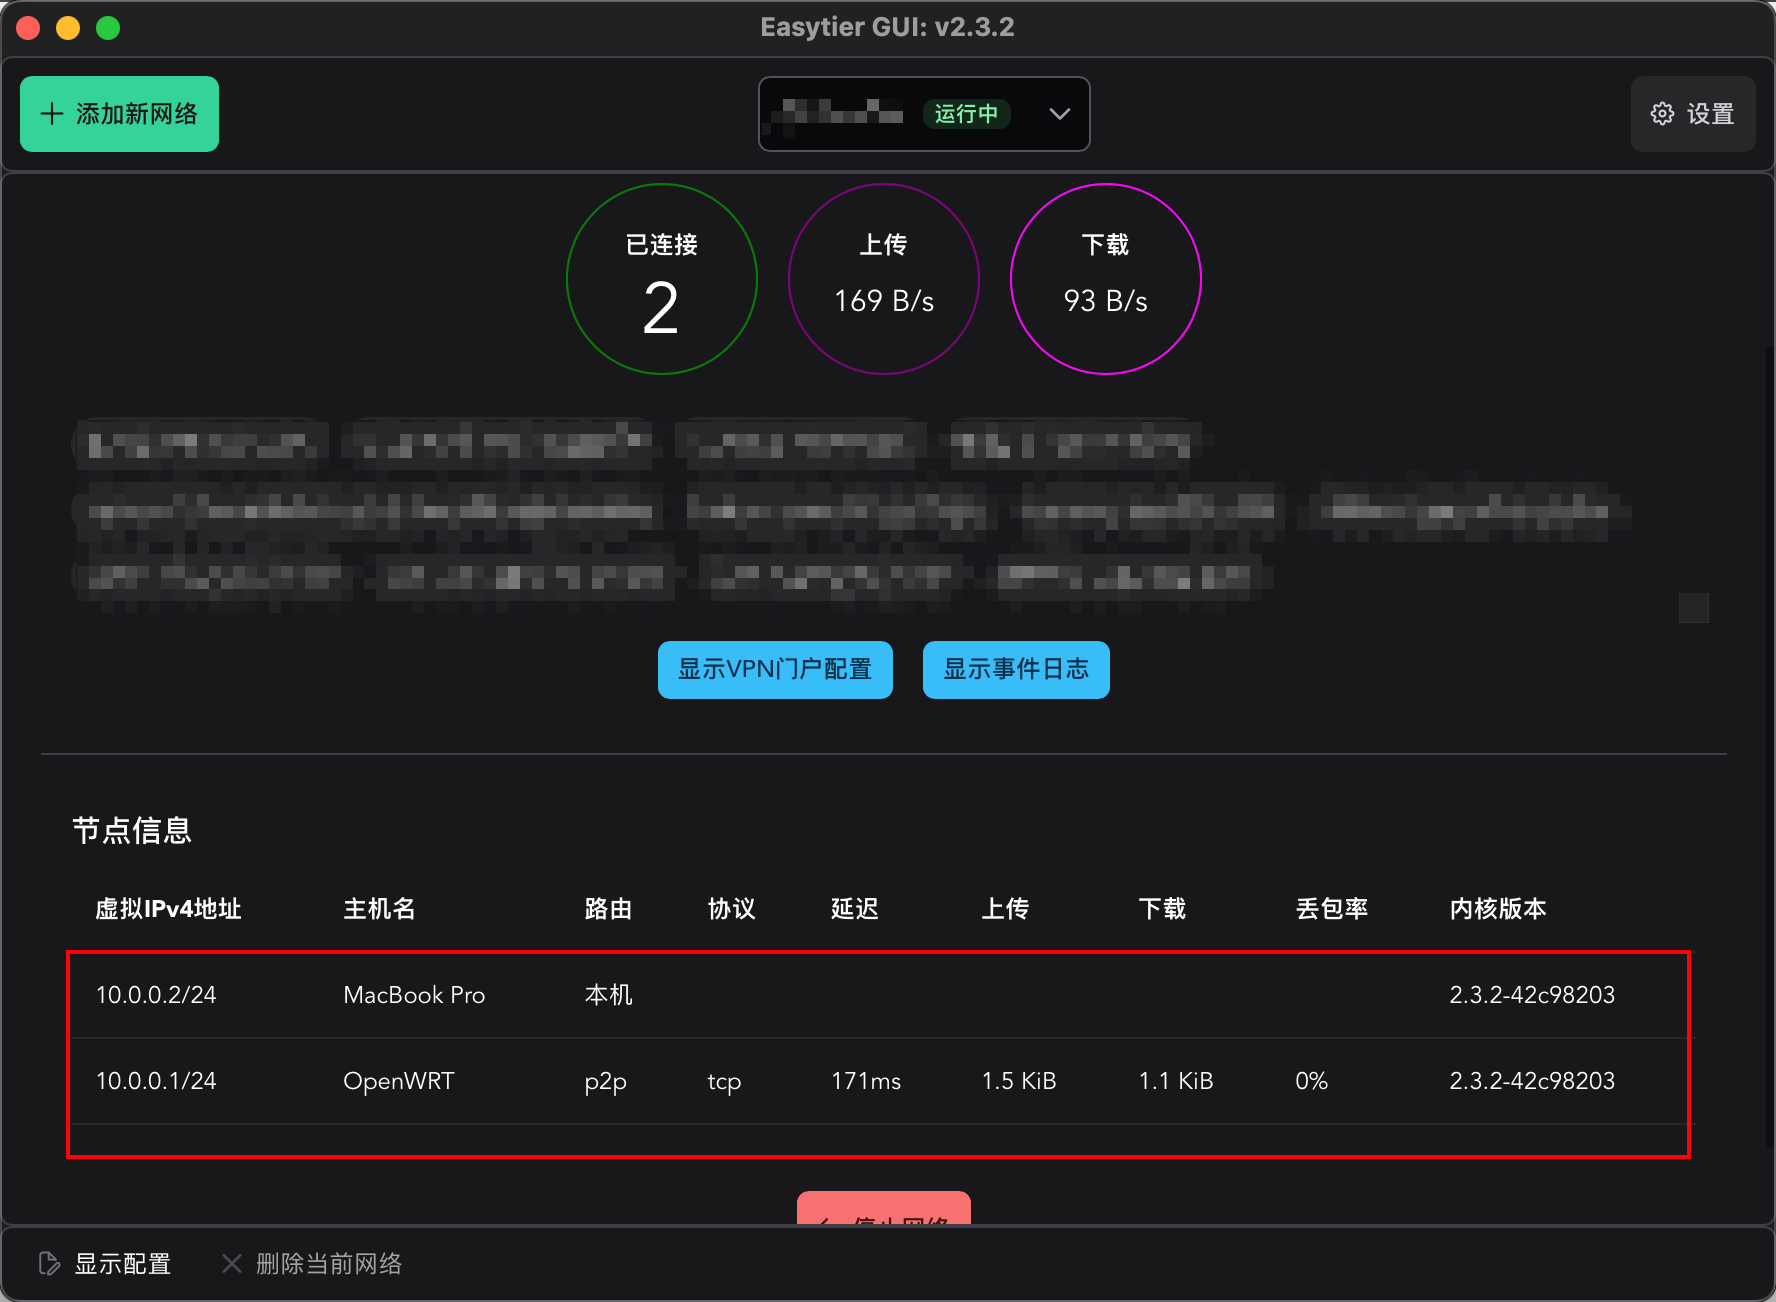Expand the network selector dropdown
1776x1302 pixels.
pos(924,114)
